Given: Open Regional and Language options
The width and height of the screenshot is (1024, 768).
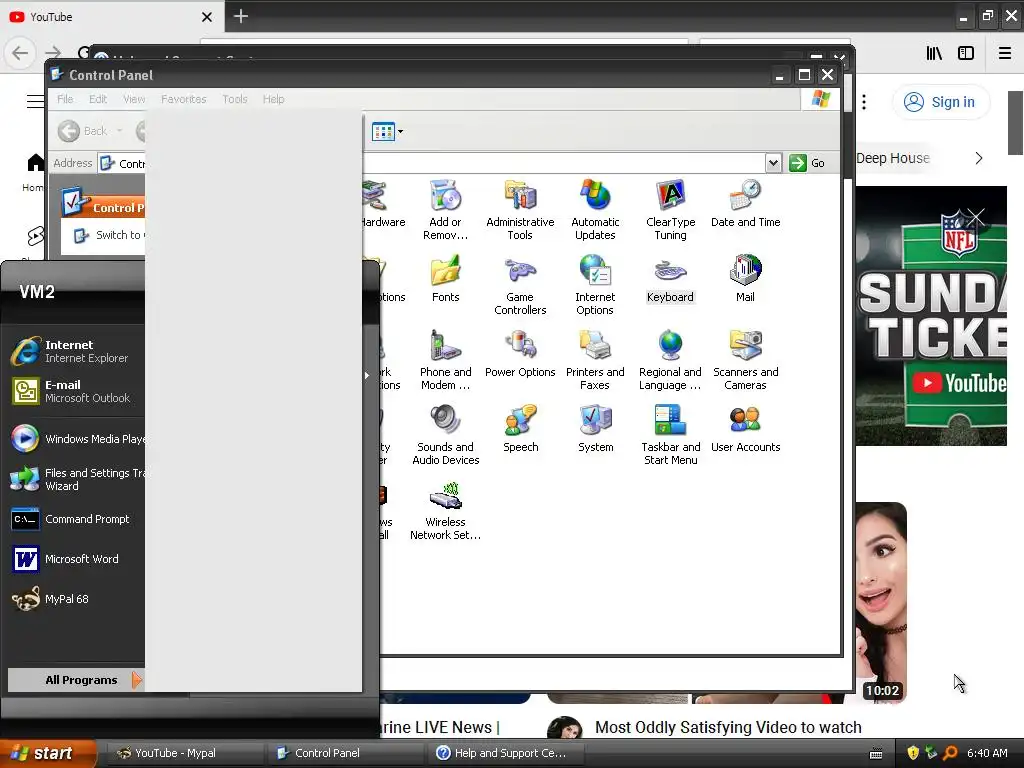Looking at the screenshot, I should 670,360.
